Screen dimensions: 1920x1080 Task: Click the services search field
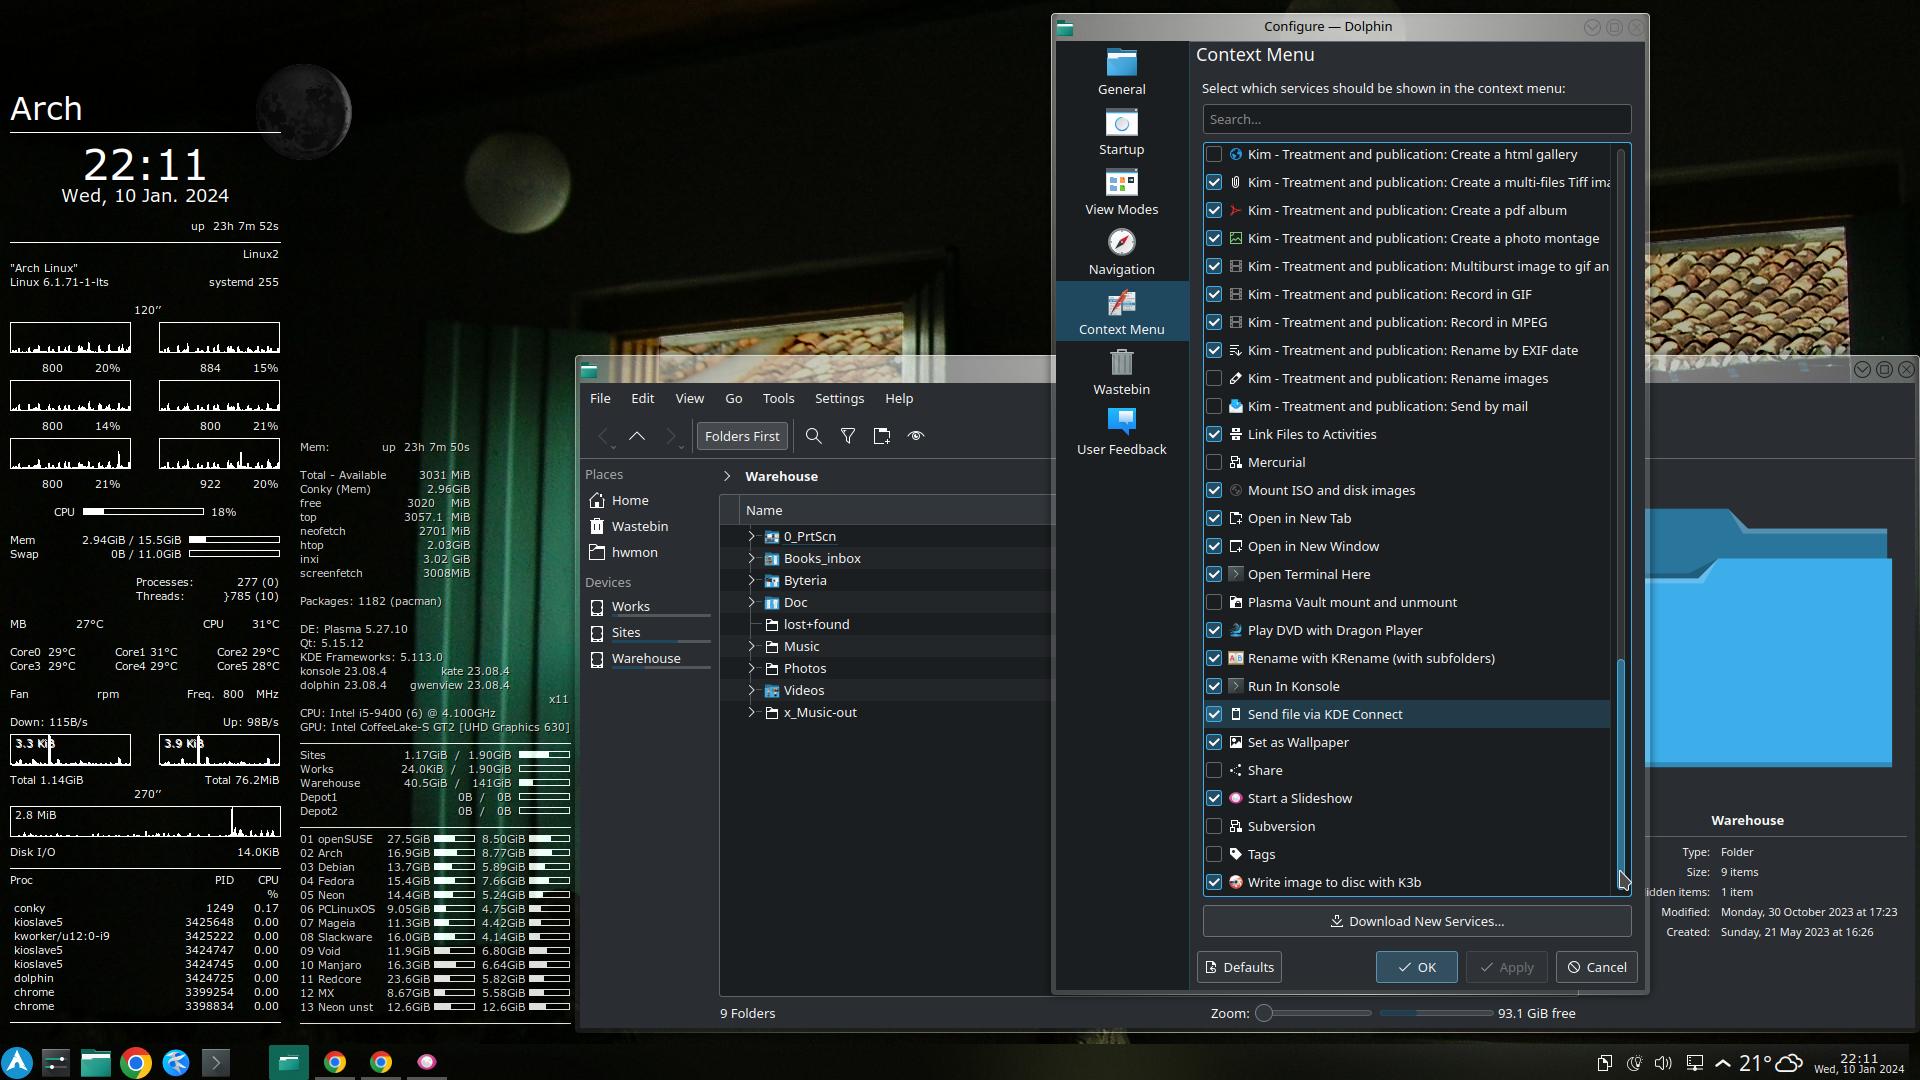coord(1416,119)
